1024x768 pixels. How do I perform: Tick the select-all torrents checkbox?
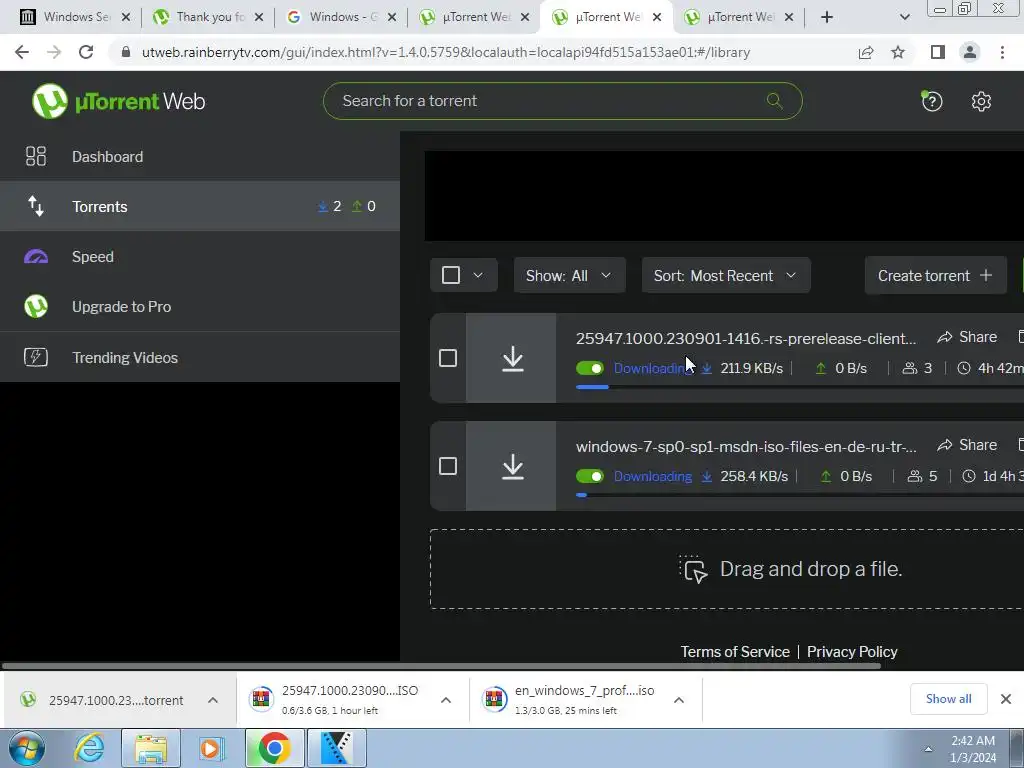coord(451,275)
